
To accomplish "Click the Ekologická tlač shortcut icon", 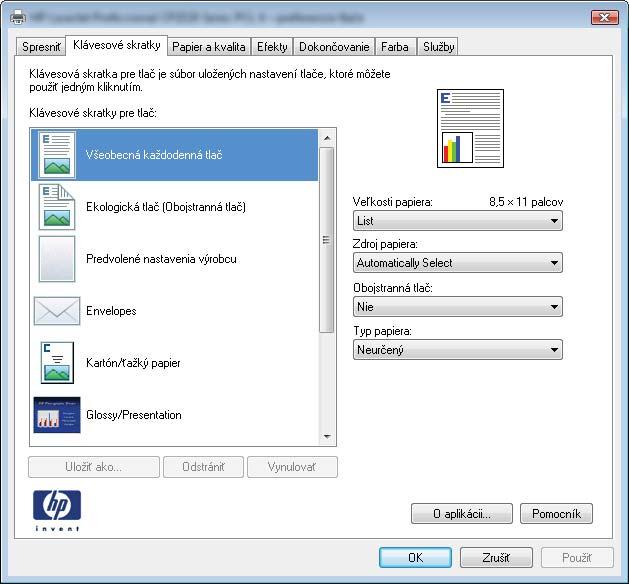I will tap(57, 207).
